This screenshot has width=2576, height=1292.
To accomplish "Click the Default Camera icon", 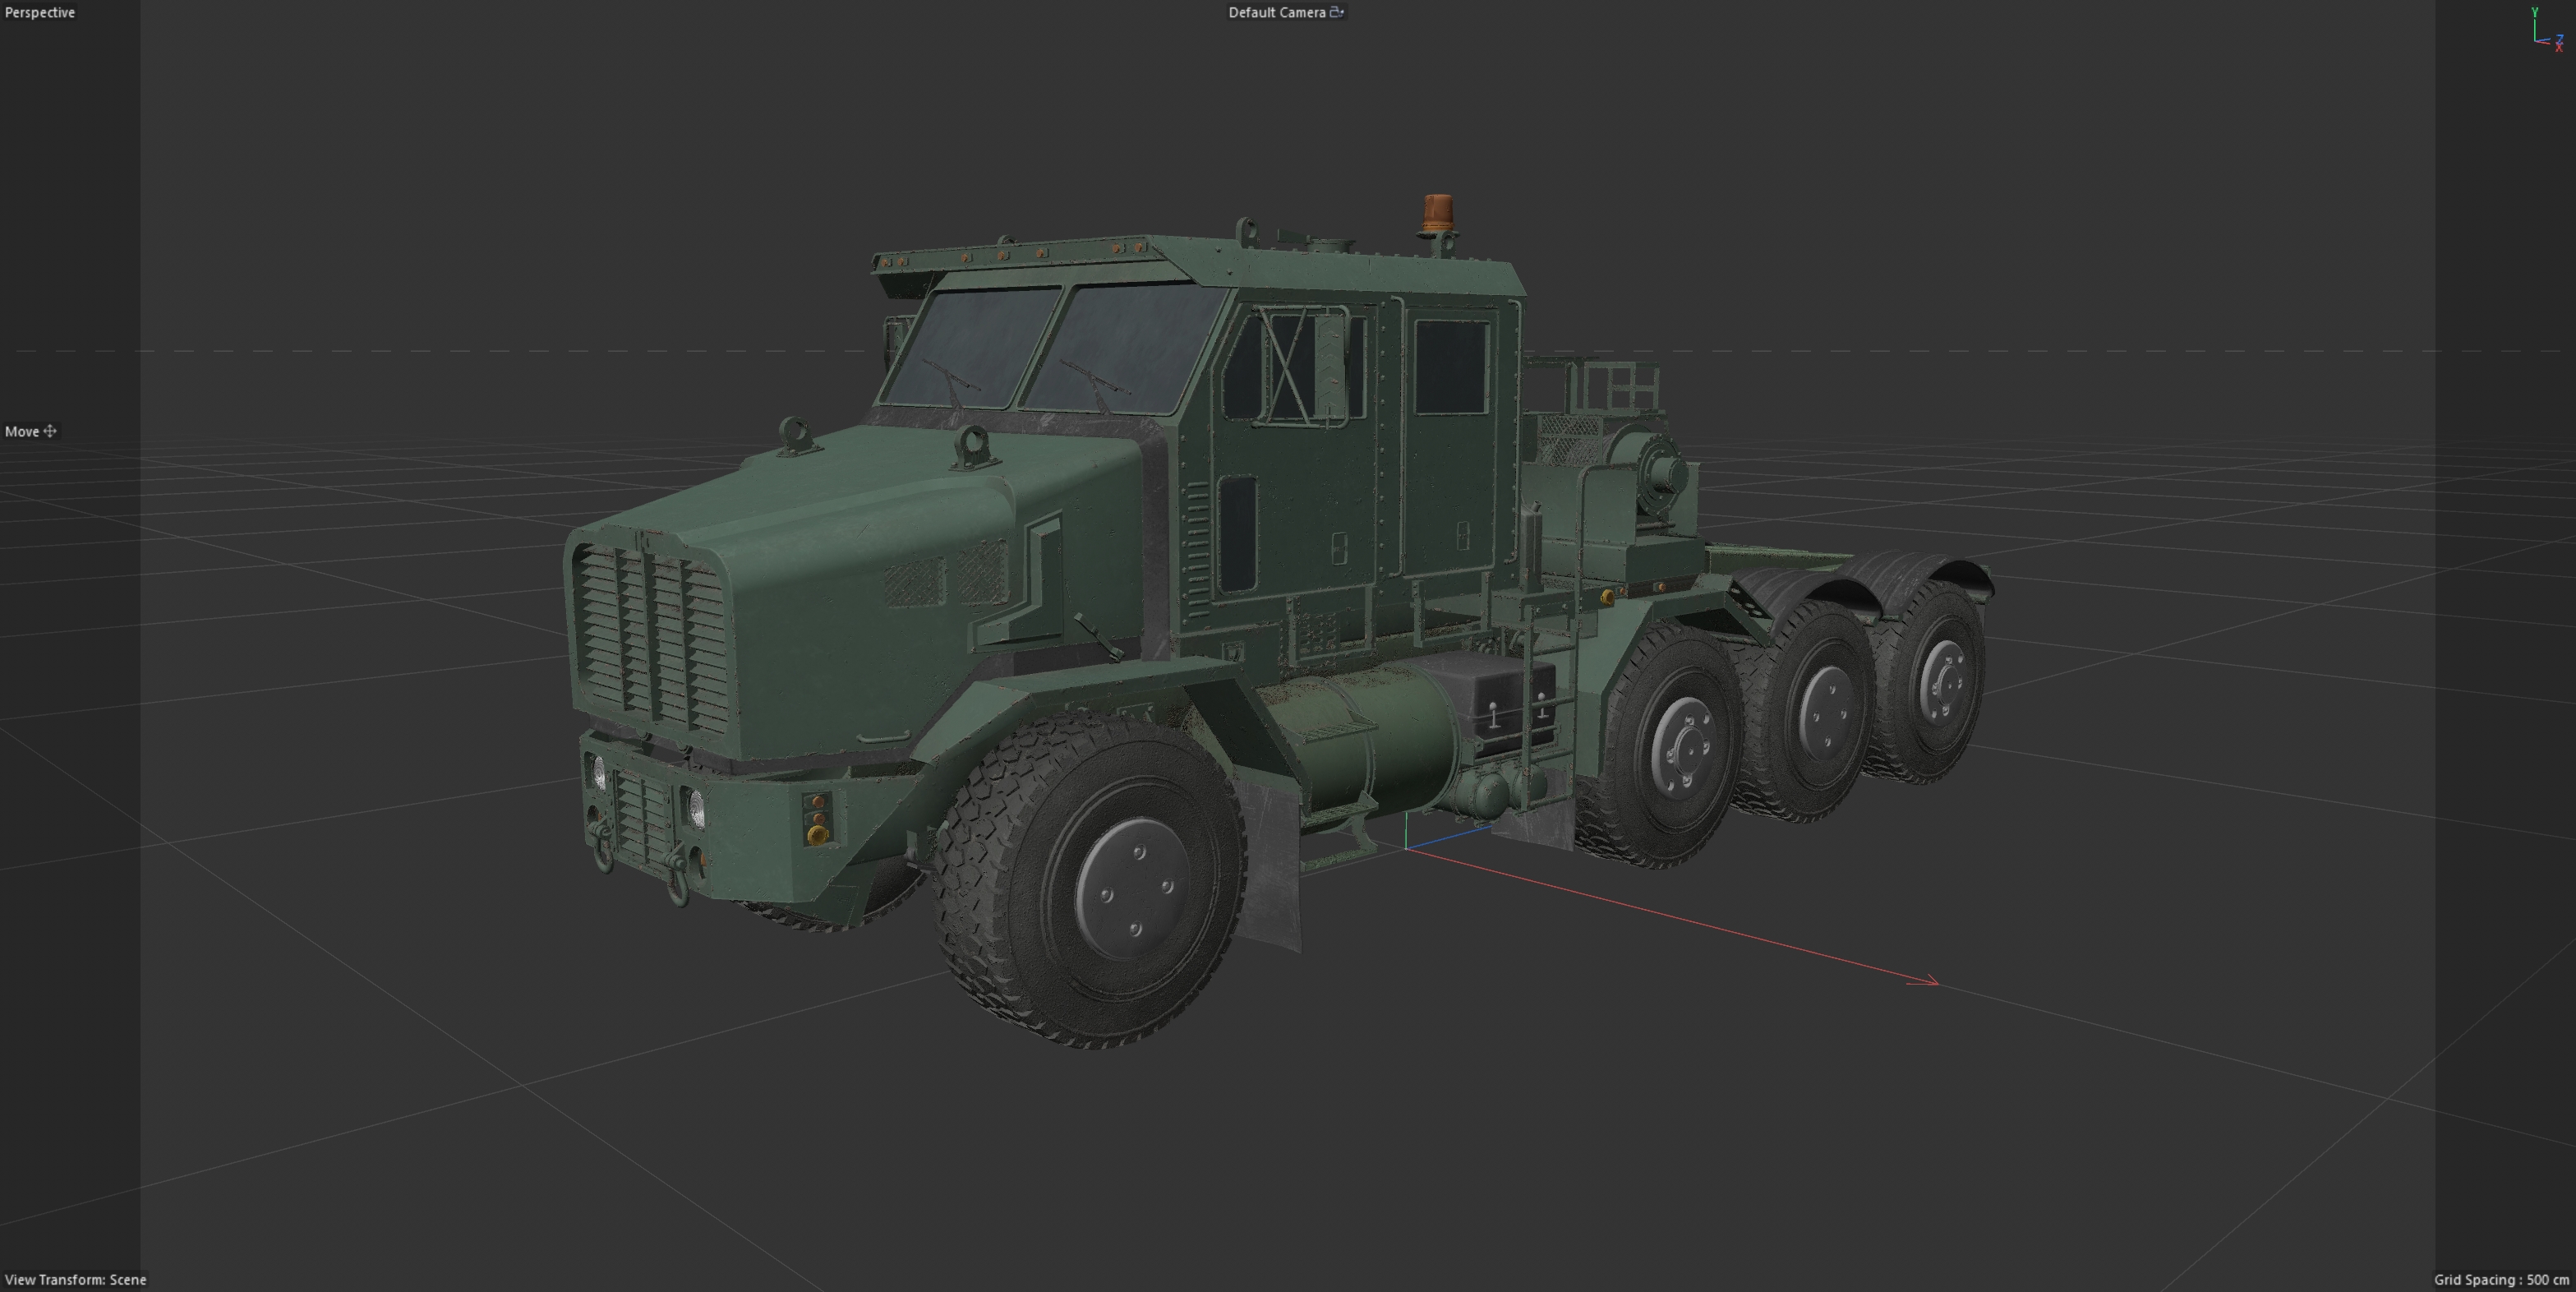I will 1336,12.
